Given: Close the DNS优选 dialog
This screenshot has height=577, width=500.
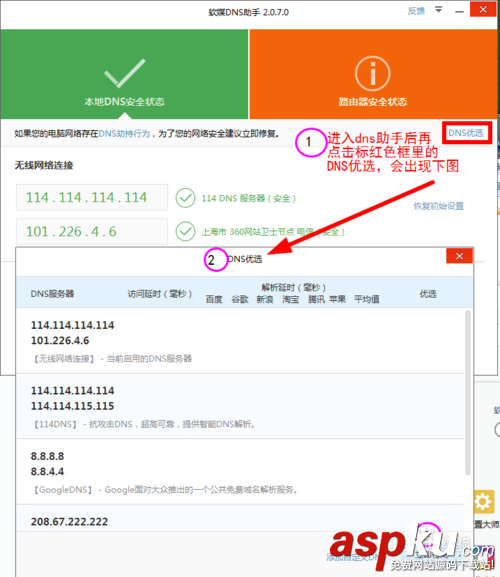Looking at the screenshot, I should click(459, 256).
